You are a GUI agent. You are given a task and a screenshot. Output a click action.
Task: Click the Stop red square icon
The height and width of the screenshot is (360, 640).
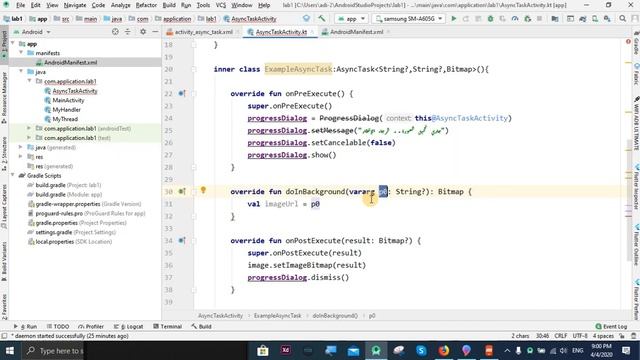[x=539, y=19]
